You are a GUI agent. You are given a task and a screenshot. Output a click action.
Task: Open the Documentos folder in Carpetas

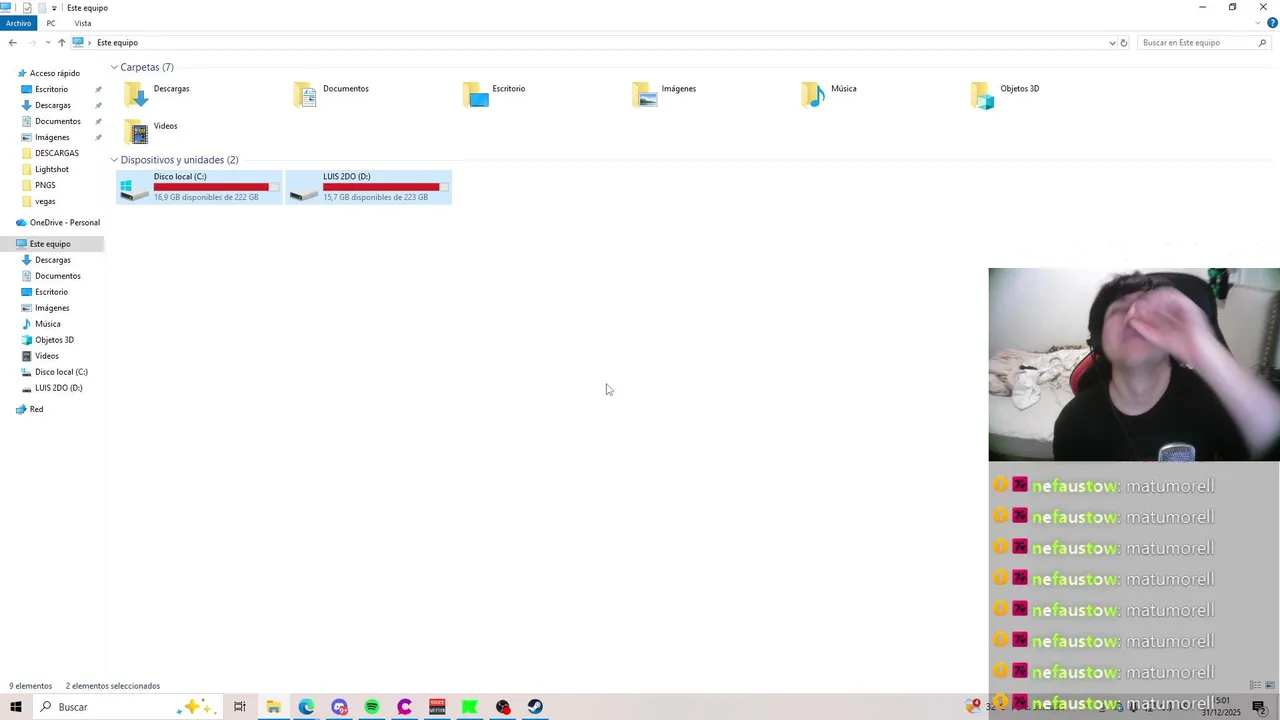coord(331,94)
